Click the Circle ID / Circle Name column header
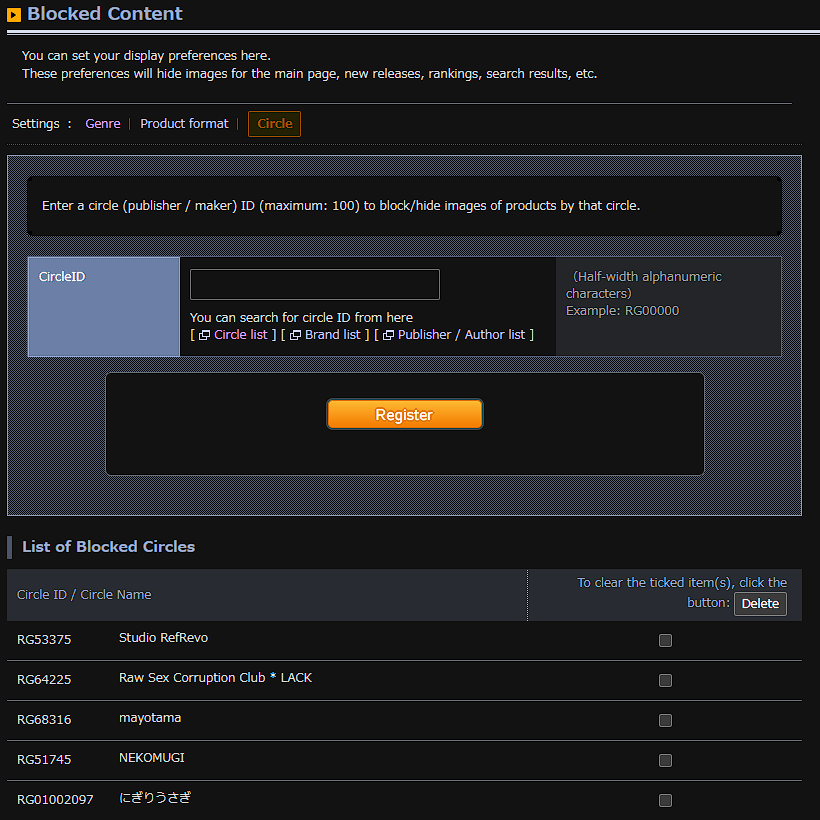 [84, 595]
